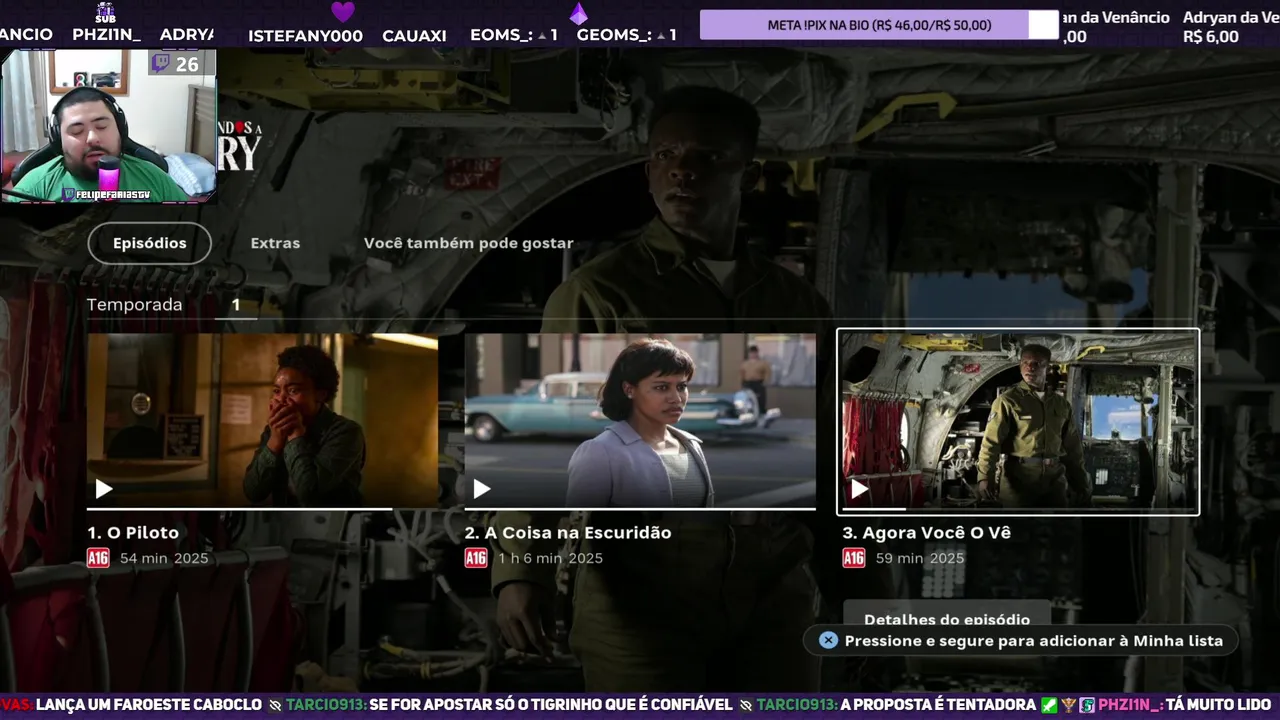This screenshot has width=1280, height=720.
Task: Click title text 3. Agora Você O Vê
Action: coord(927,533)
